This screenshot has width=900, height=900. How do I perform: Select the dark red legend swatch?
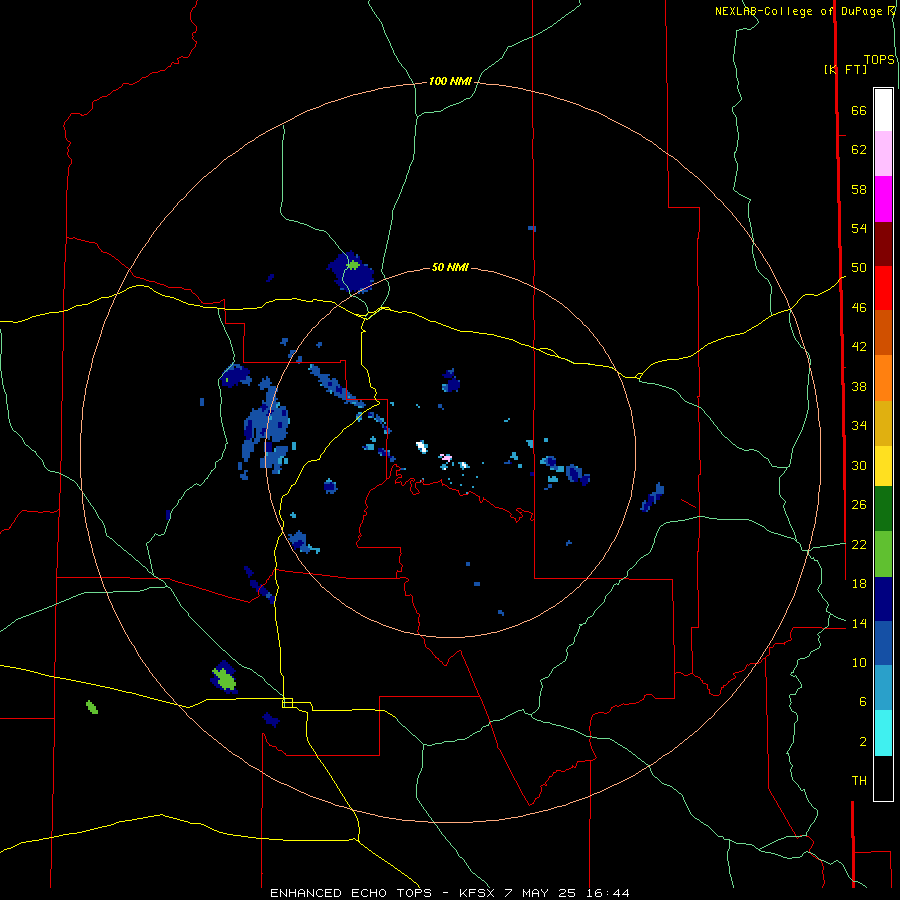(x=883, y=243)
